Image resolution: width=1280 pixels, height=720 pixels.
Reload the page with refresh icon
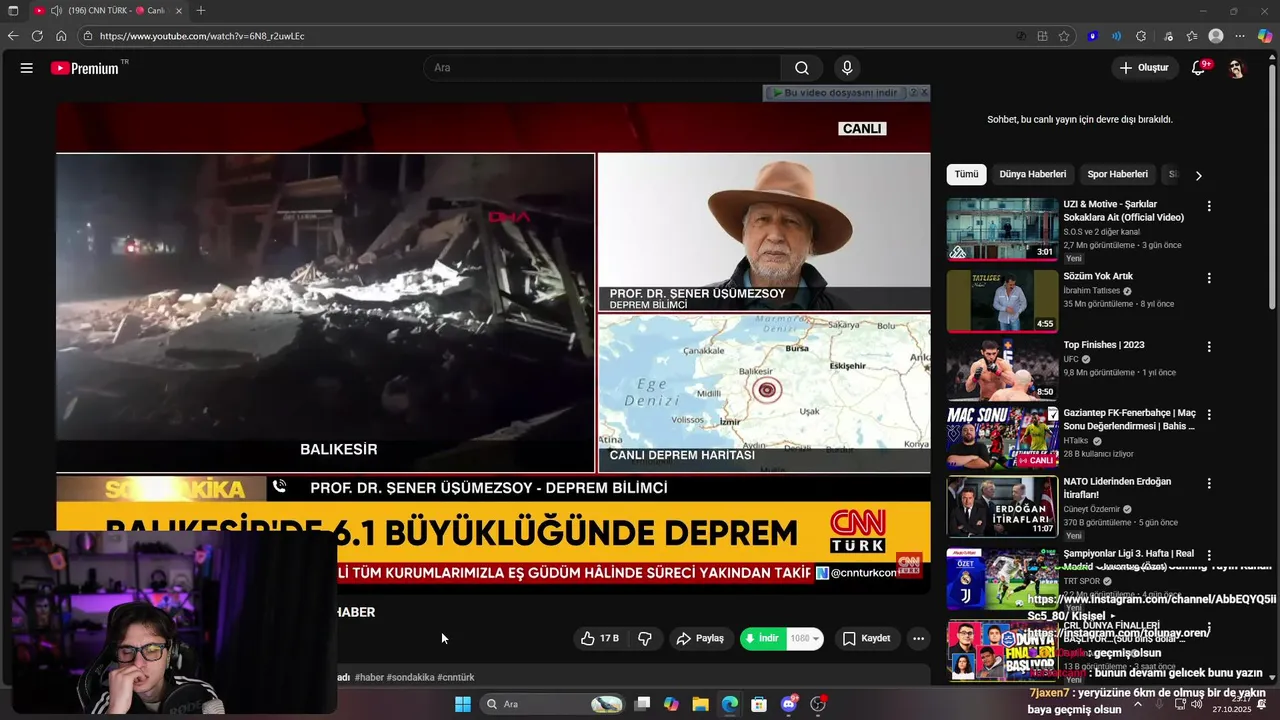[x=37, y=36]
